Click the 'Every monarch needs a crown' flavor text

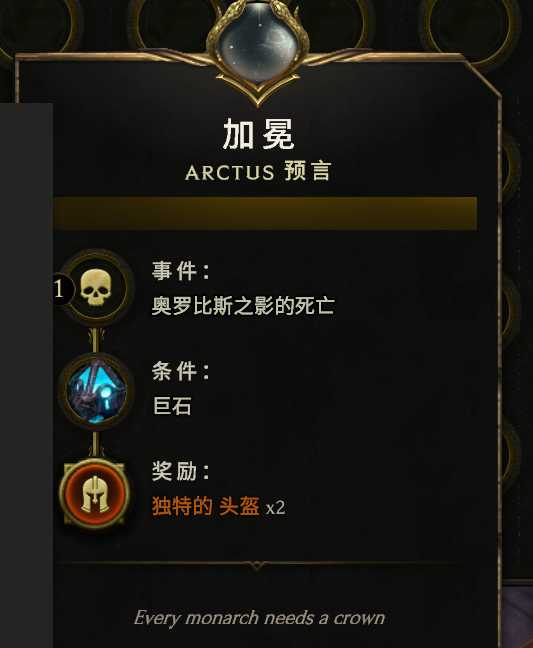click(259, 618)
